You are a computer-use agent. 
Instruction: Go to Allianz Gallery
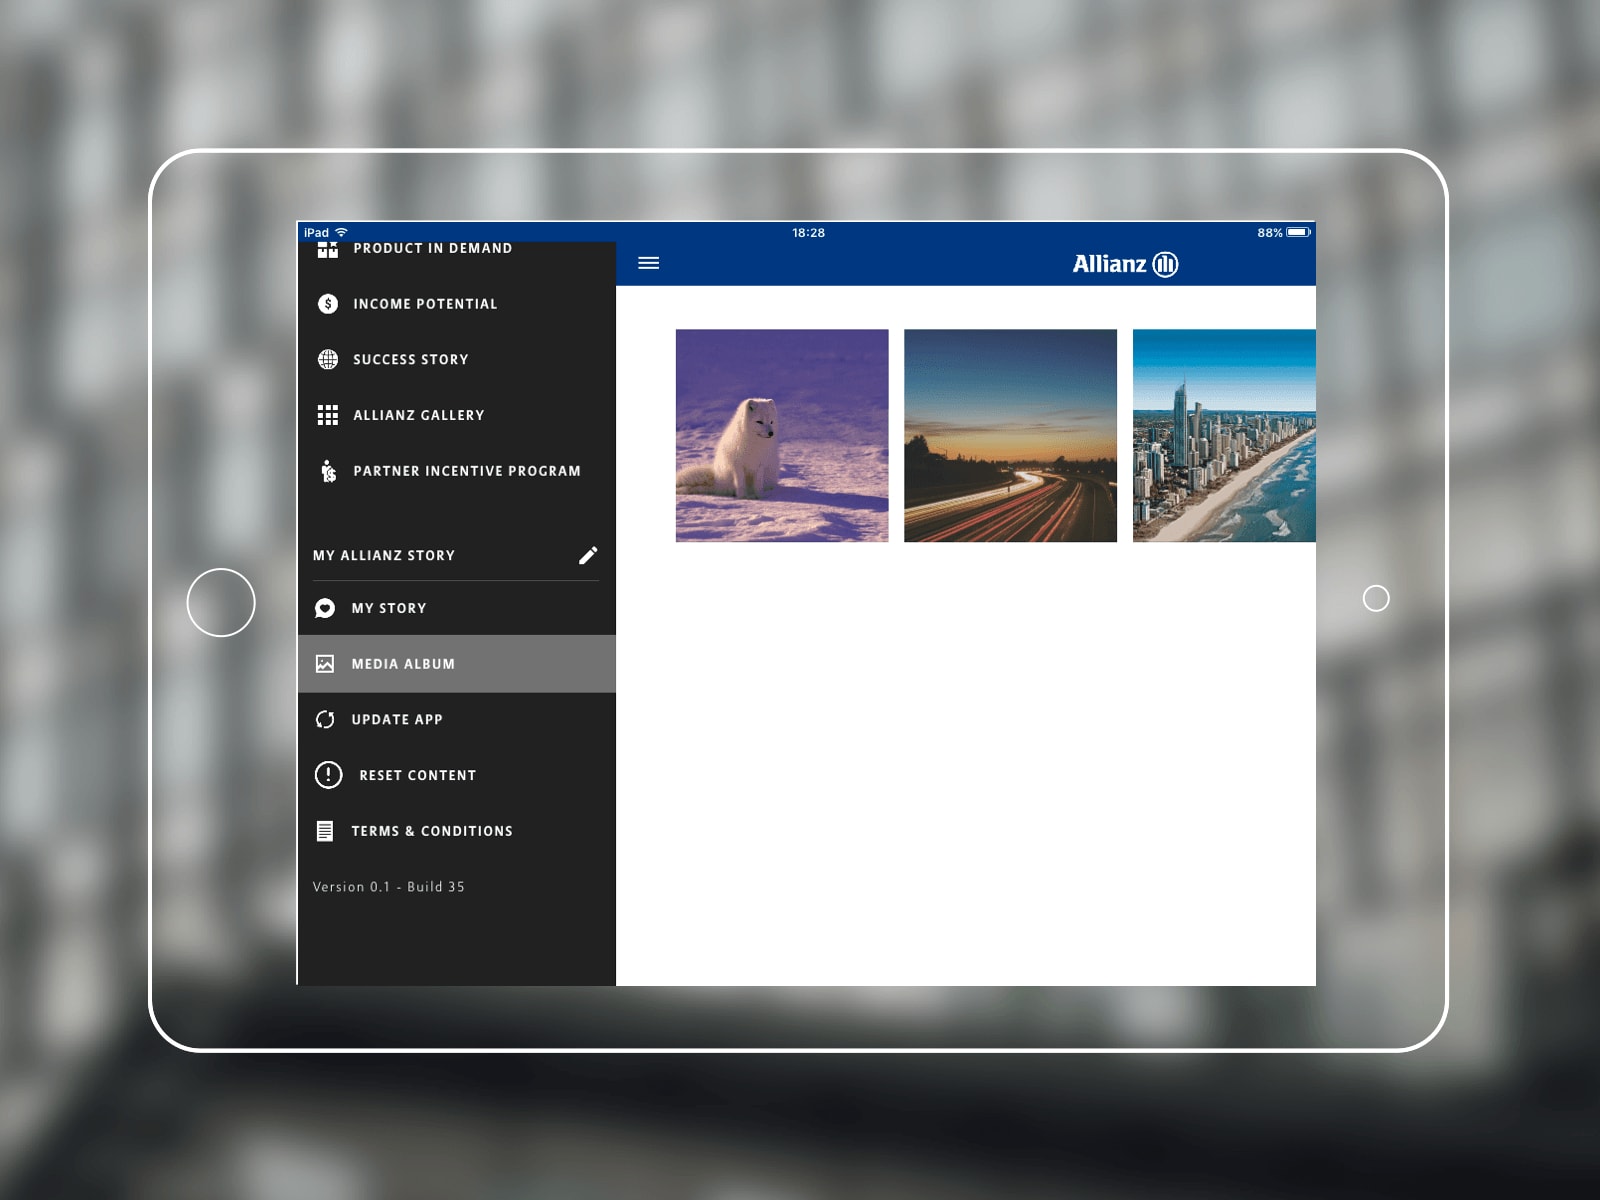click(x=456, y=415)
